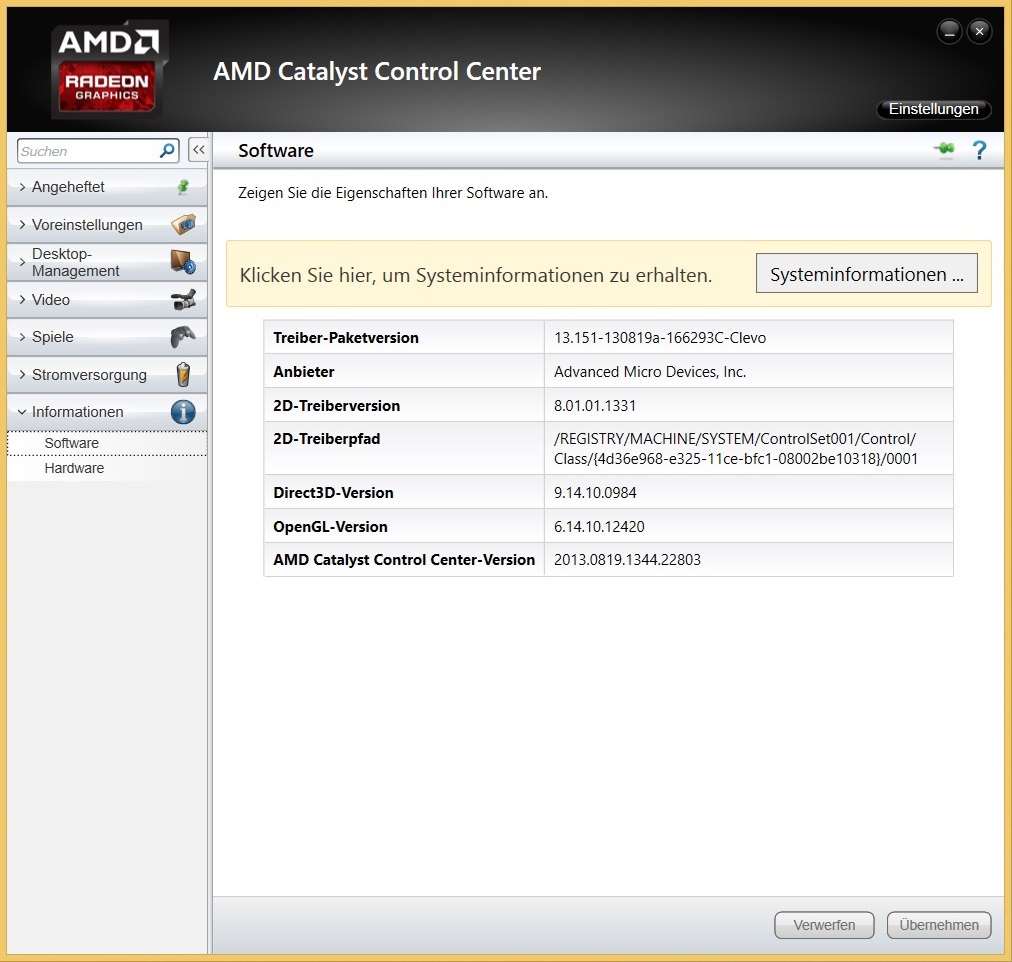Open the Angeheftet menu item

(x=107, y=187)
